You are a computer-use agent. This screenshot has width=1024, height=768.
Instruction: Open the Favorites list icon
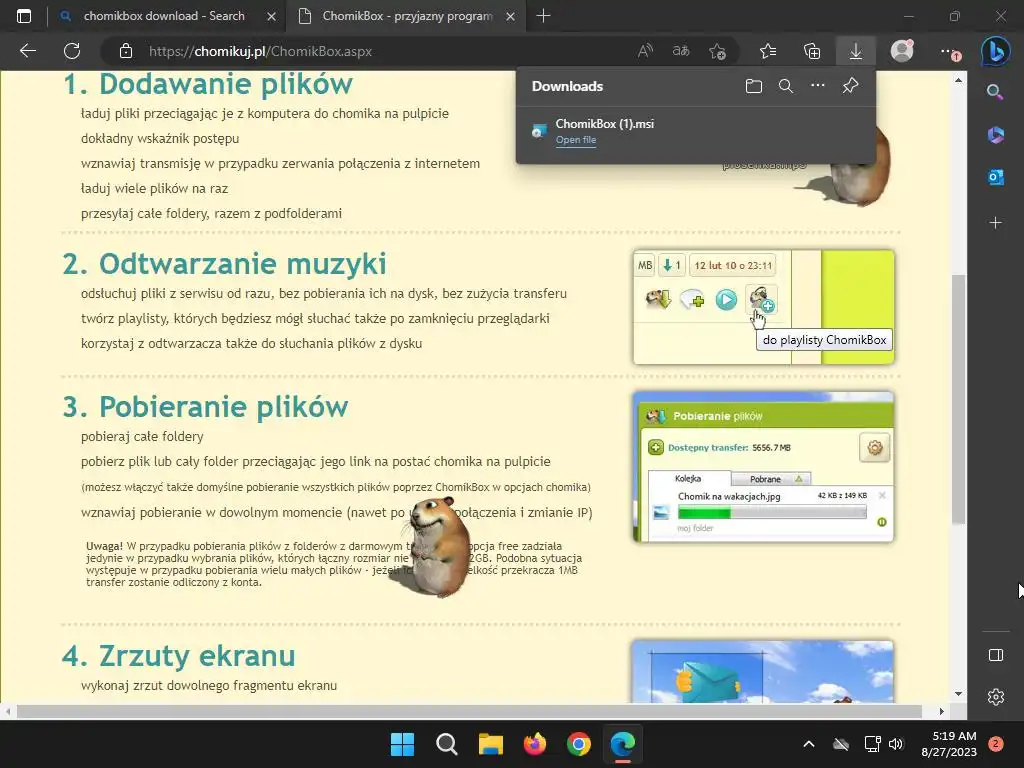coord(768,51)
